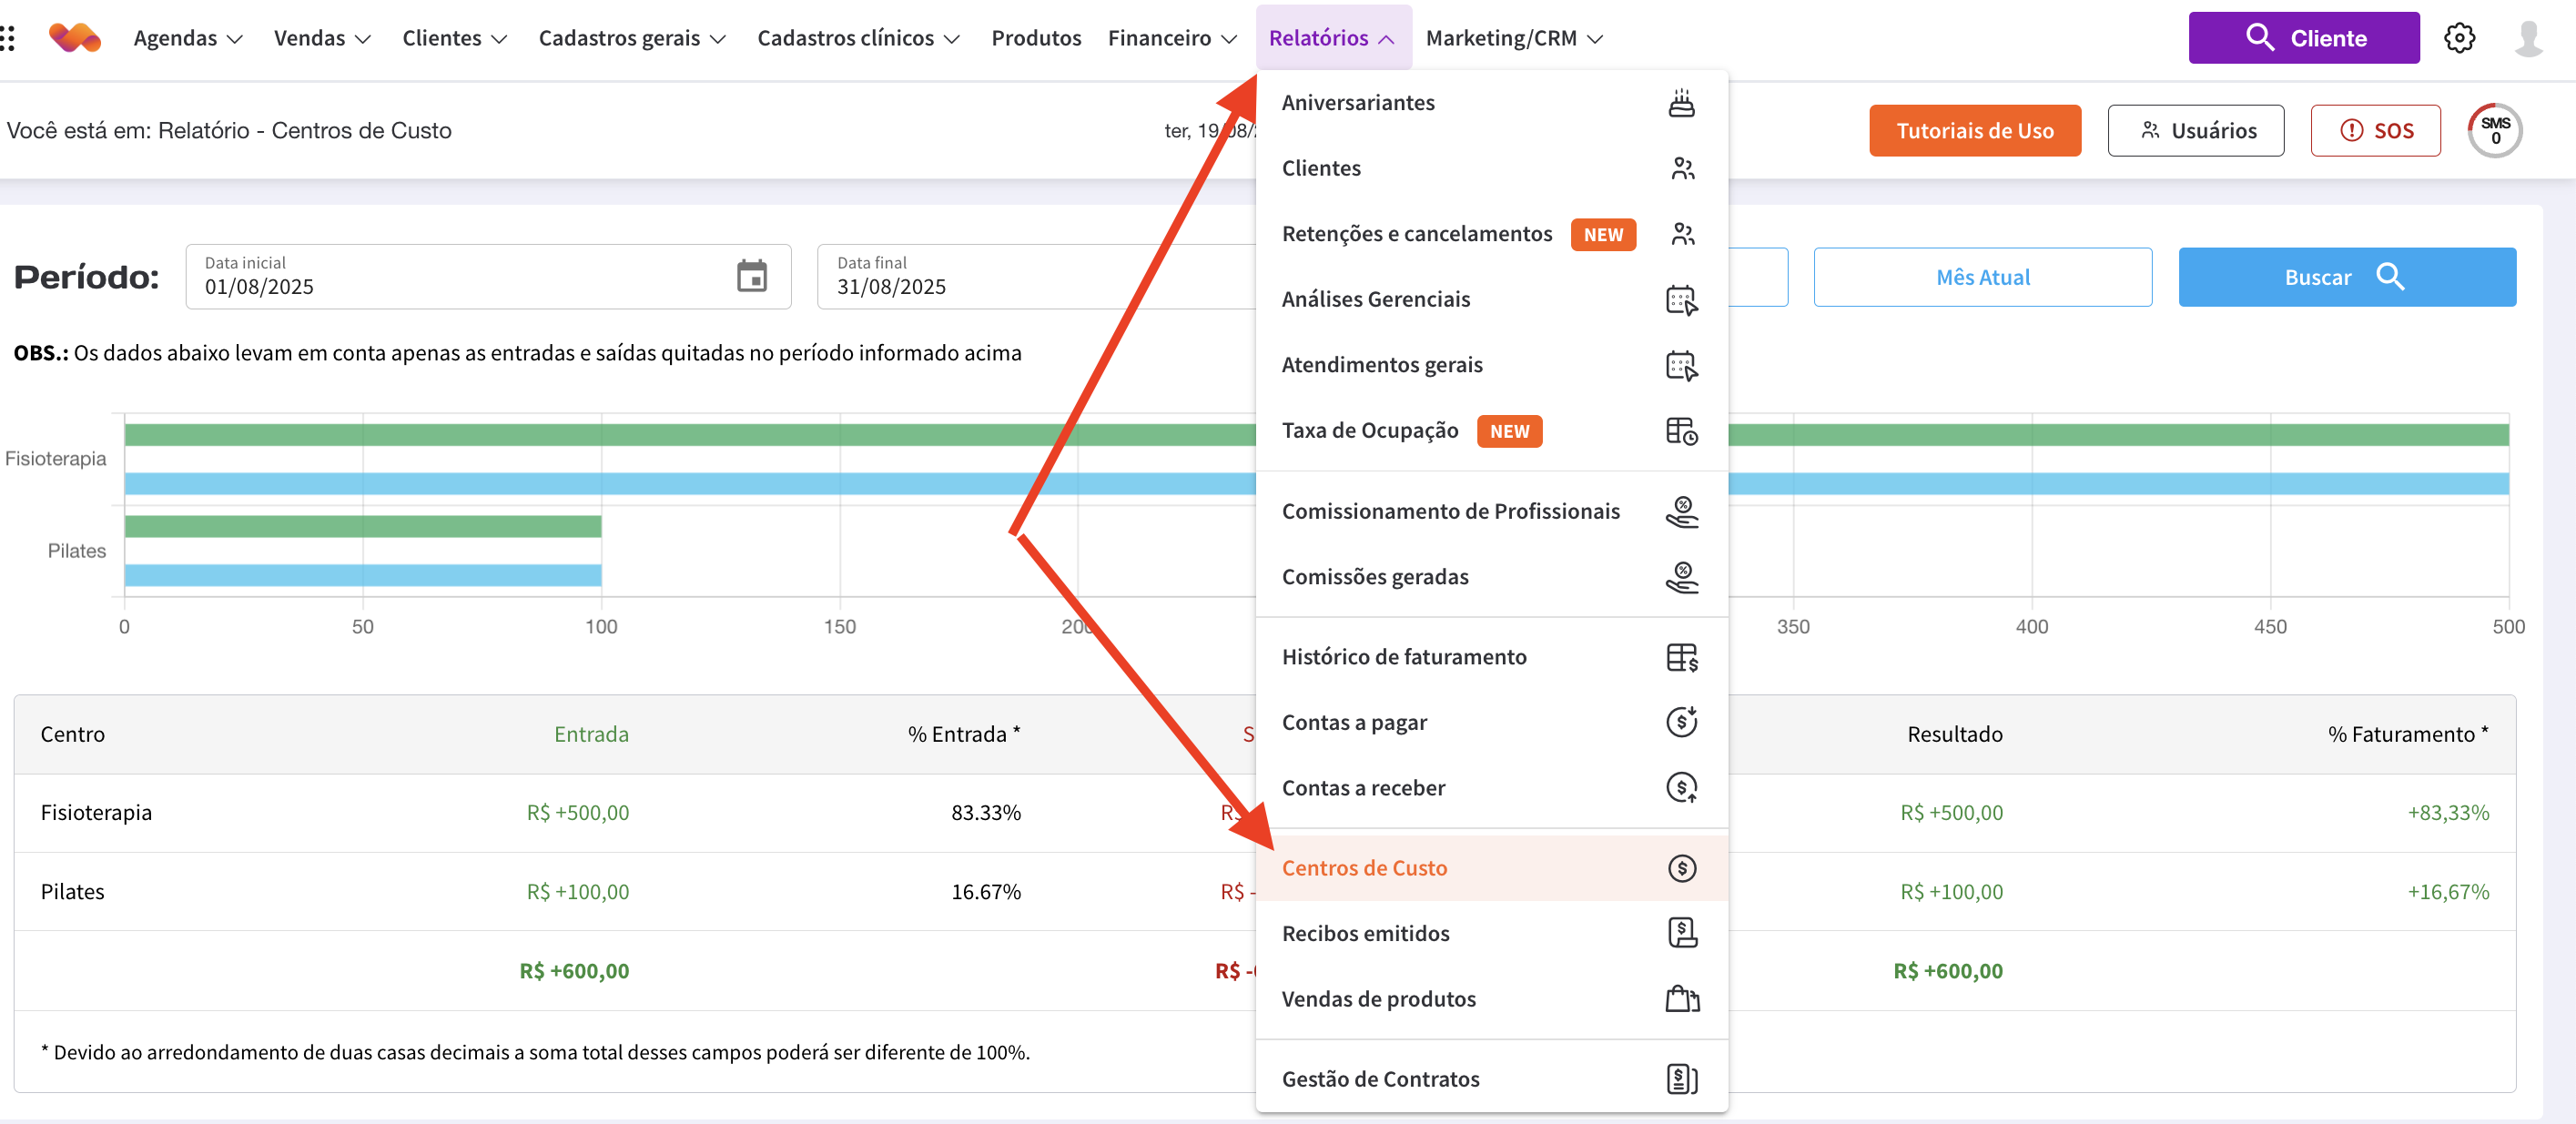Open the Marketing/CRM dropdown
The width and height of the screenshot is (2576, 1124).
pyautogui.click(x=1514, y=38)
